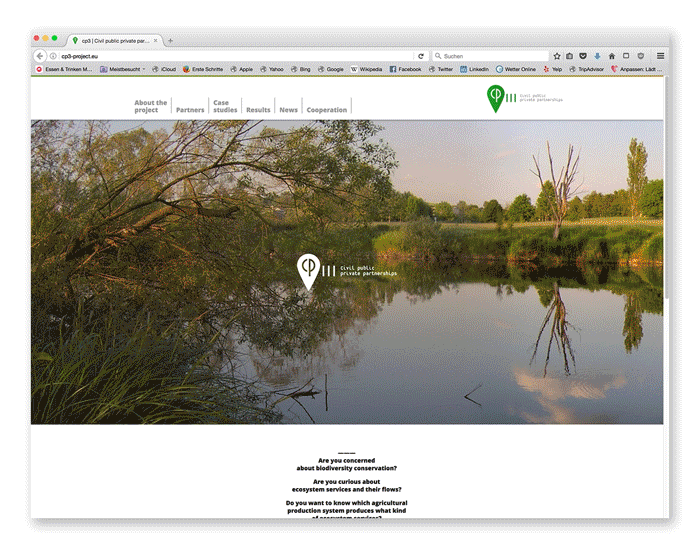Click text 'Do you want to know which agricultural'

[x=346, y=503]
